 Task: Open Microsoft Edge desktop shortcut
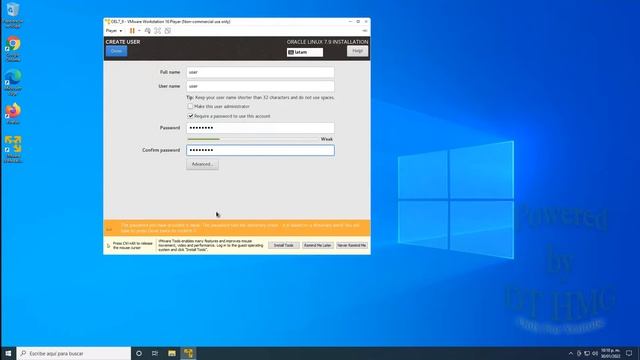coord(13,83)
